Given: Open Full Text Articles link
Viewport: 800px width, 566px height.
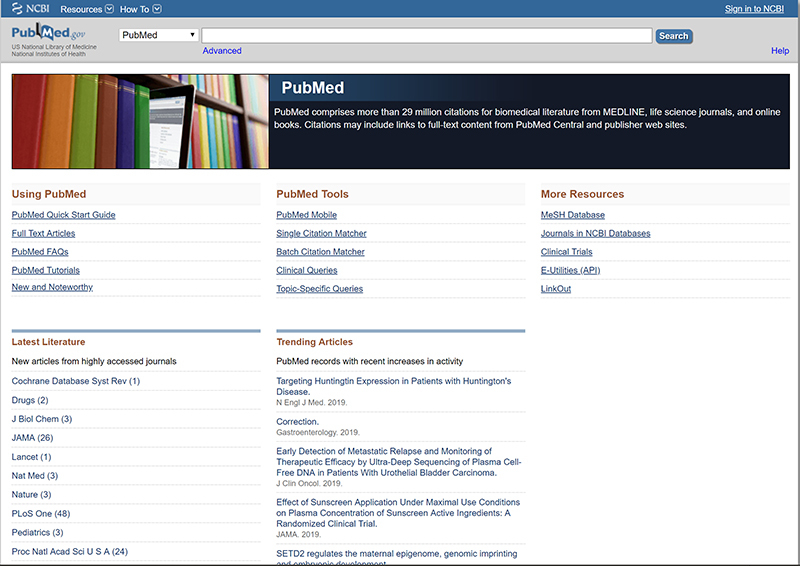Looking at the screenshot, I should (x=43, y=233).
